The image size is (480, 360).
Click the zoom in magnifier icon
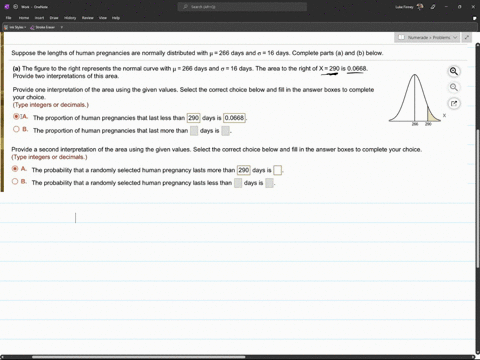tap(454, 71)
